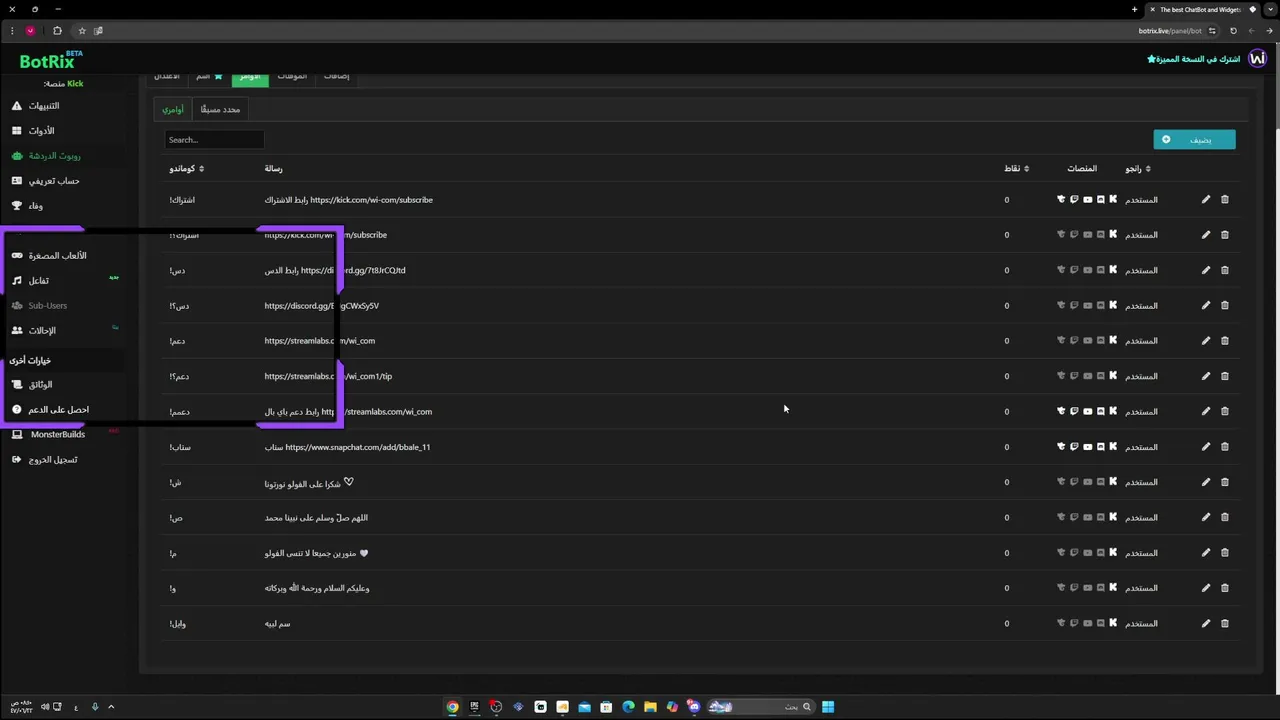Sort the table by the رانجو column
This screenshot has width=1280, height=720.
point(1138,169)
